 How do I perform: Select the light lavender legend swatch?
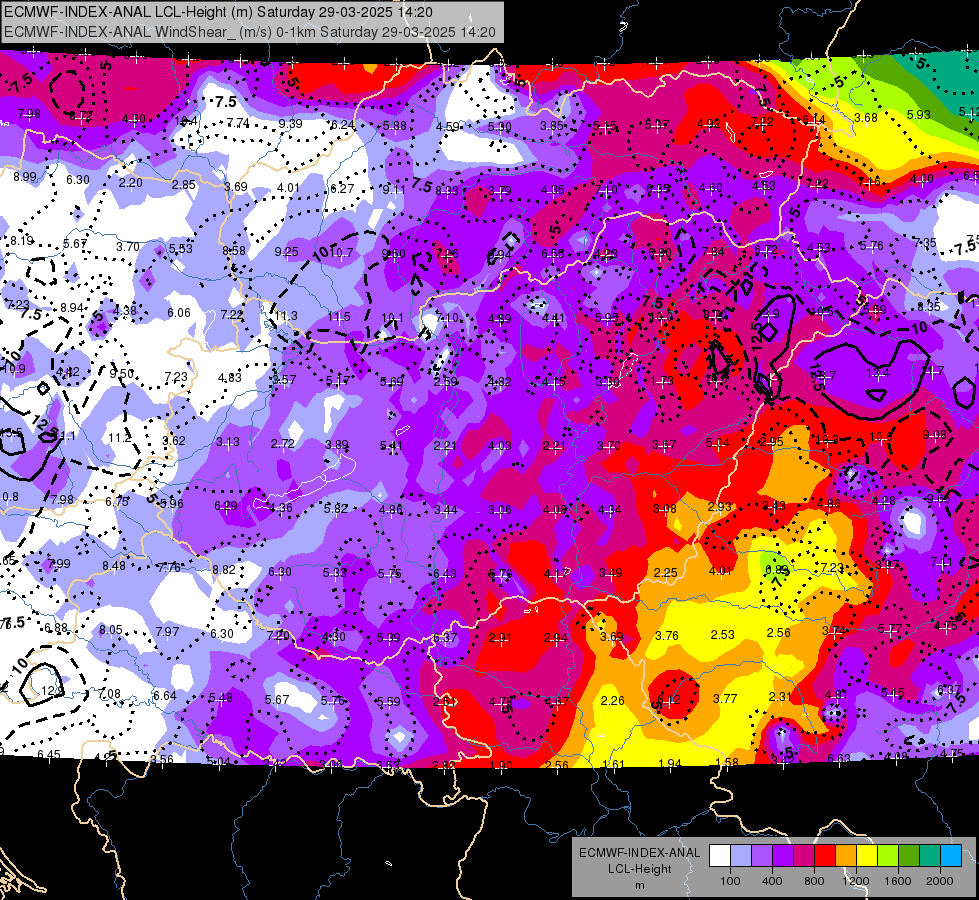pyautogui.click(x=741, y=855)
